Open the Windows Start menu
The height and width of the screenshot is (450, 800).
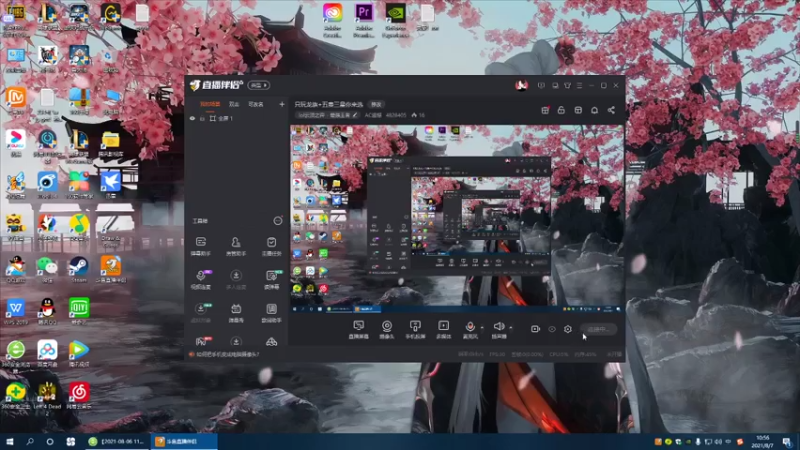click(9, 441)
